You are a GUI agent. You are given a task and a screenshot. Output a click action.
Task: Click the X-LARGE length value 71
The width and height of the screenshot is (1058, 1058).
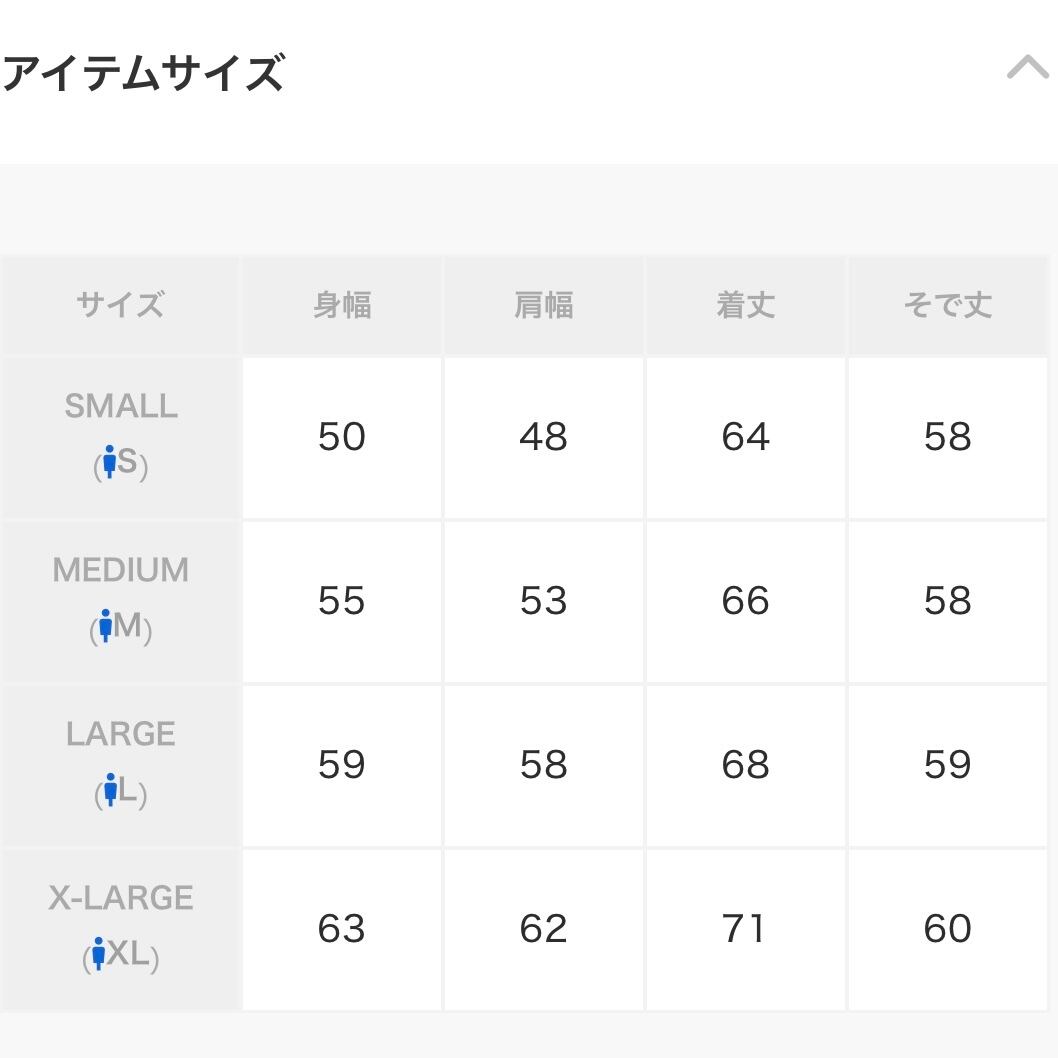click(744, 928)
